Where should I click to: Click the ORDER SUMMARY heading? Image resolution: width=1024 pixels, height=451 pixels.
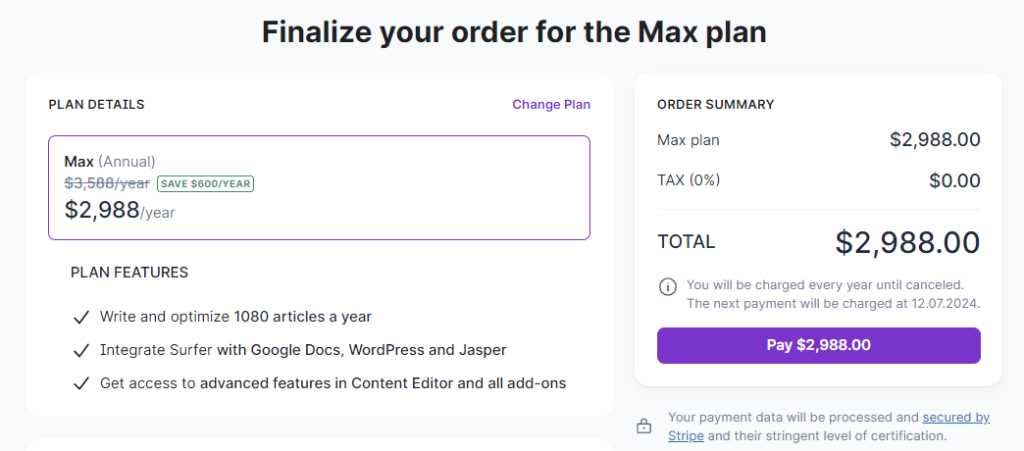pyautogui.click(x=716, y=104)
